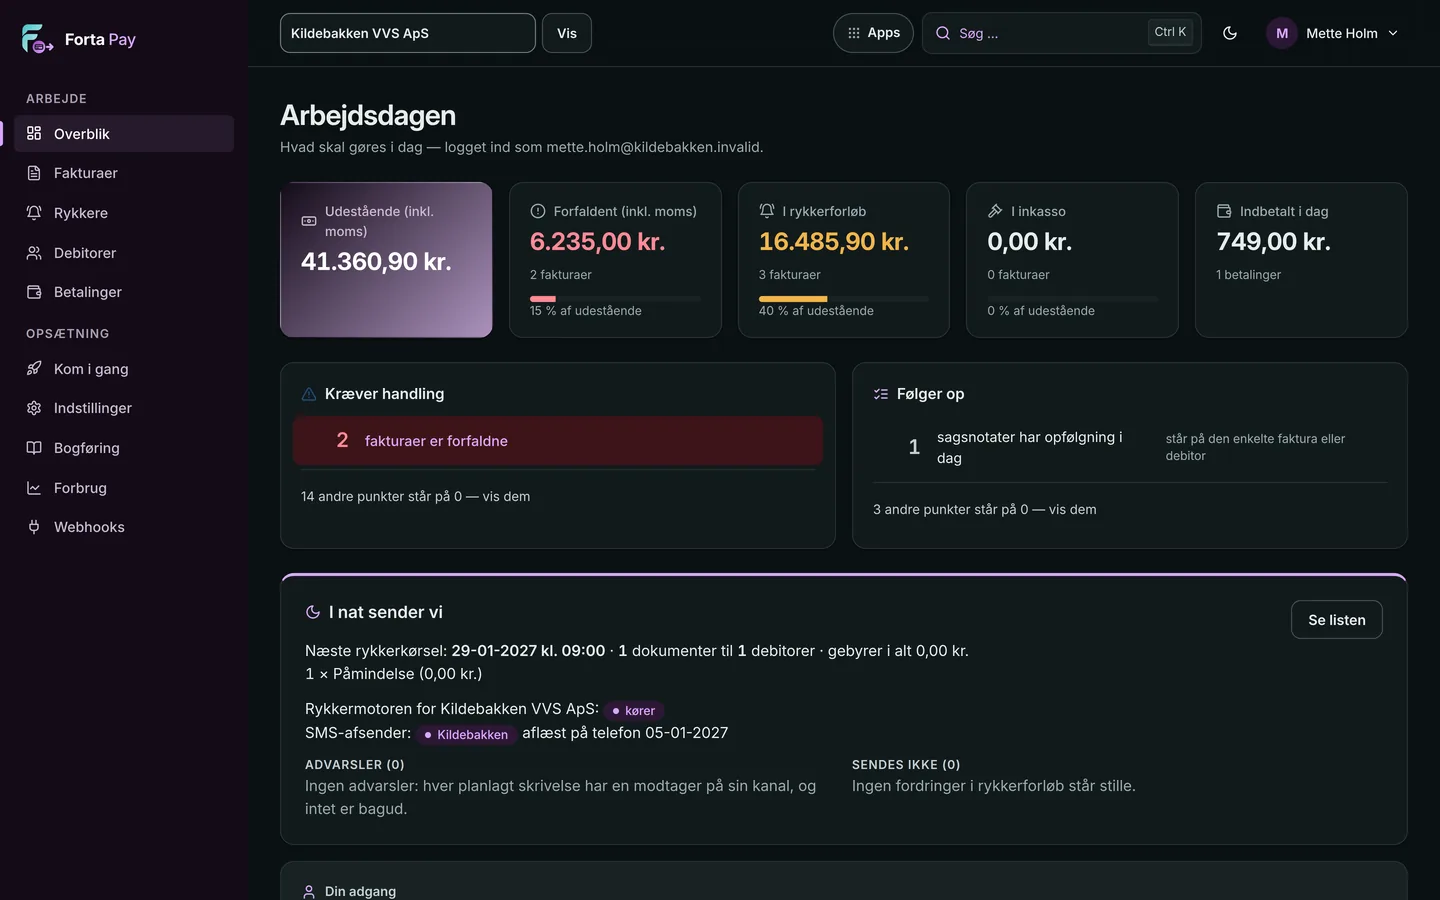Click the I rykkerforløb bell icon
The height and width of the screenshot is (900, 1440).
point(767,211)
